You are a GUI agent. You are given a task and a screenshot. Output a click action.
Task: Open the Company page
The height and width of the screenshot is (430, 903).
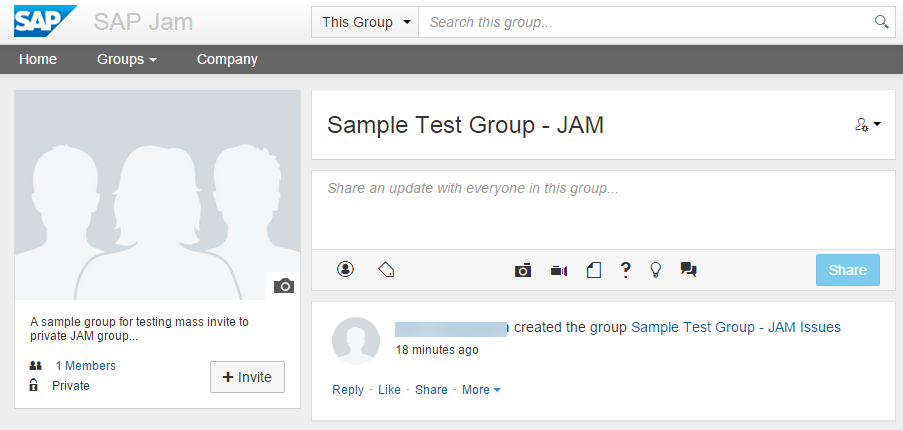pos(227,59)
